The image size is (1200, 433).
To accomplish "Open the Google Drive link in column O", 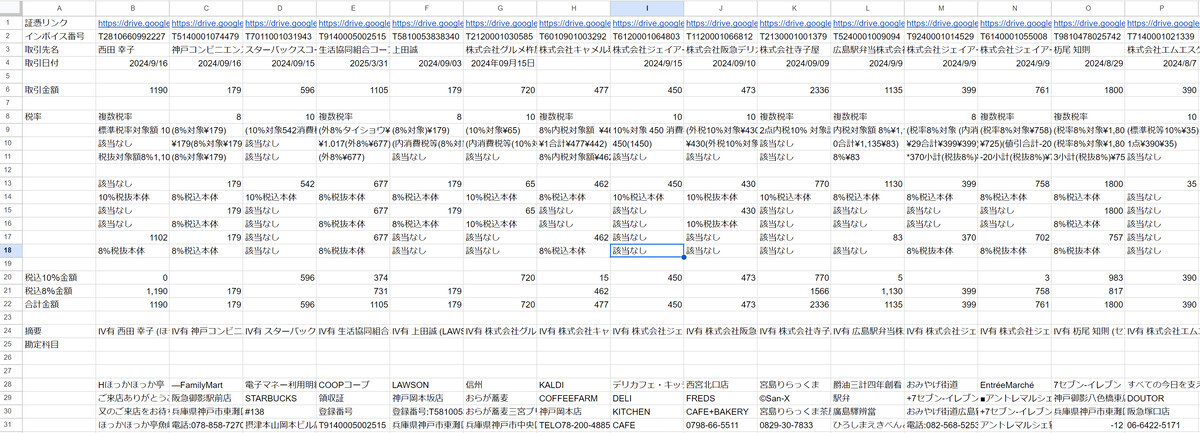I will [1088, 21].
